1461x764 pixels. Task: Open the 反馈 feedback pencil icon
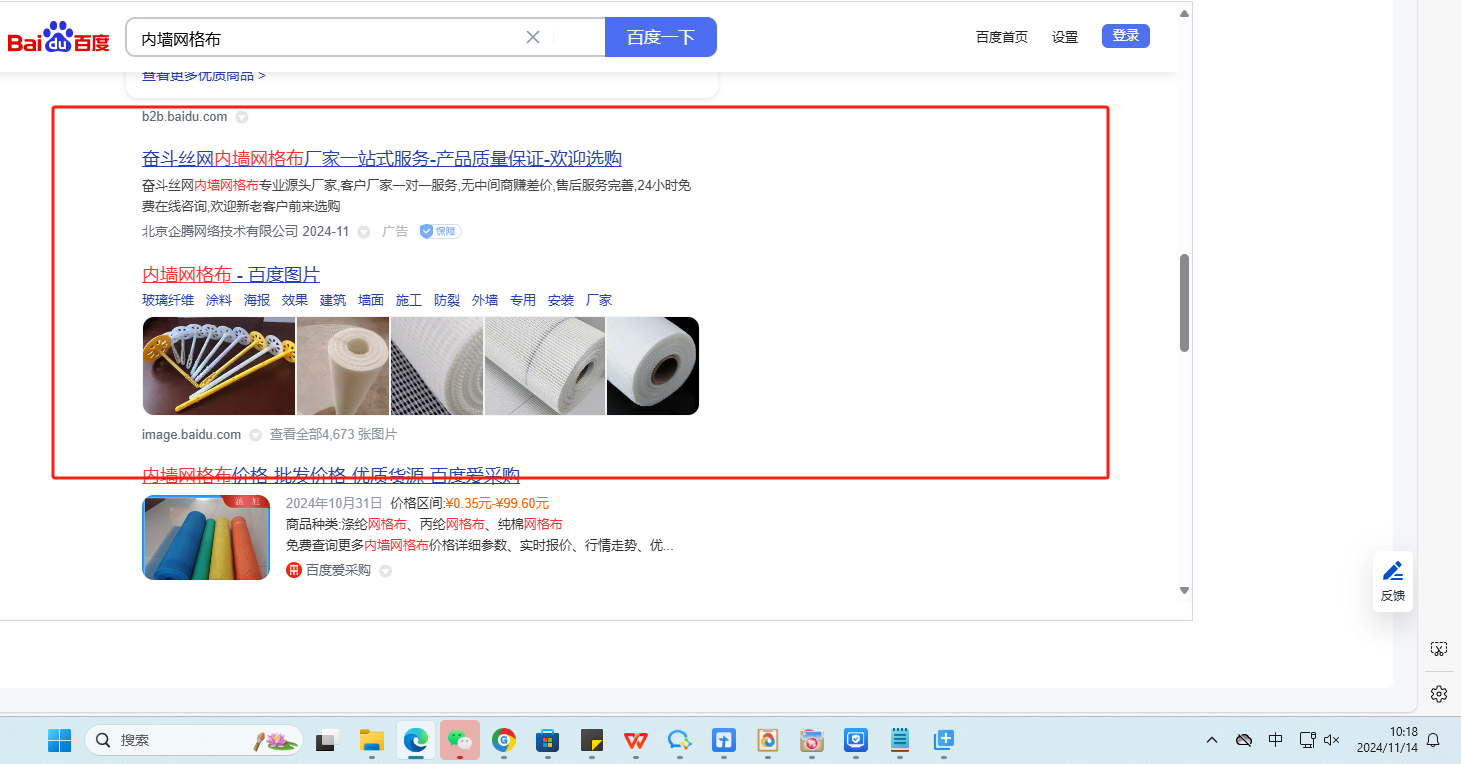tap(1392, 571)
